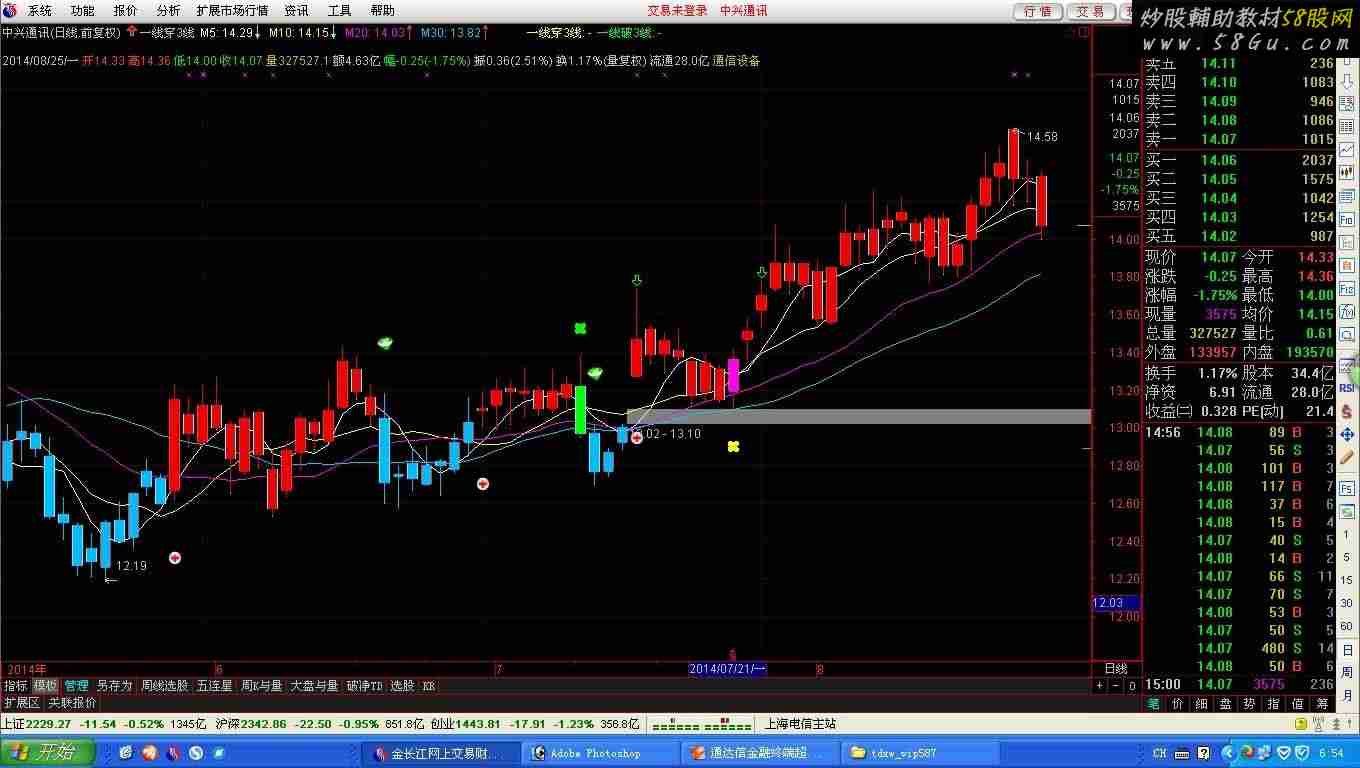
Task: Open the 资讯 menu
Action: pyautogui.click(x=296, y=11)
